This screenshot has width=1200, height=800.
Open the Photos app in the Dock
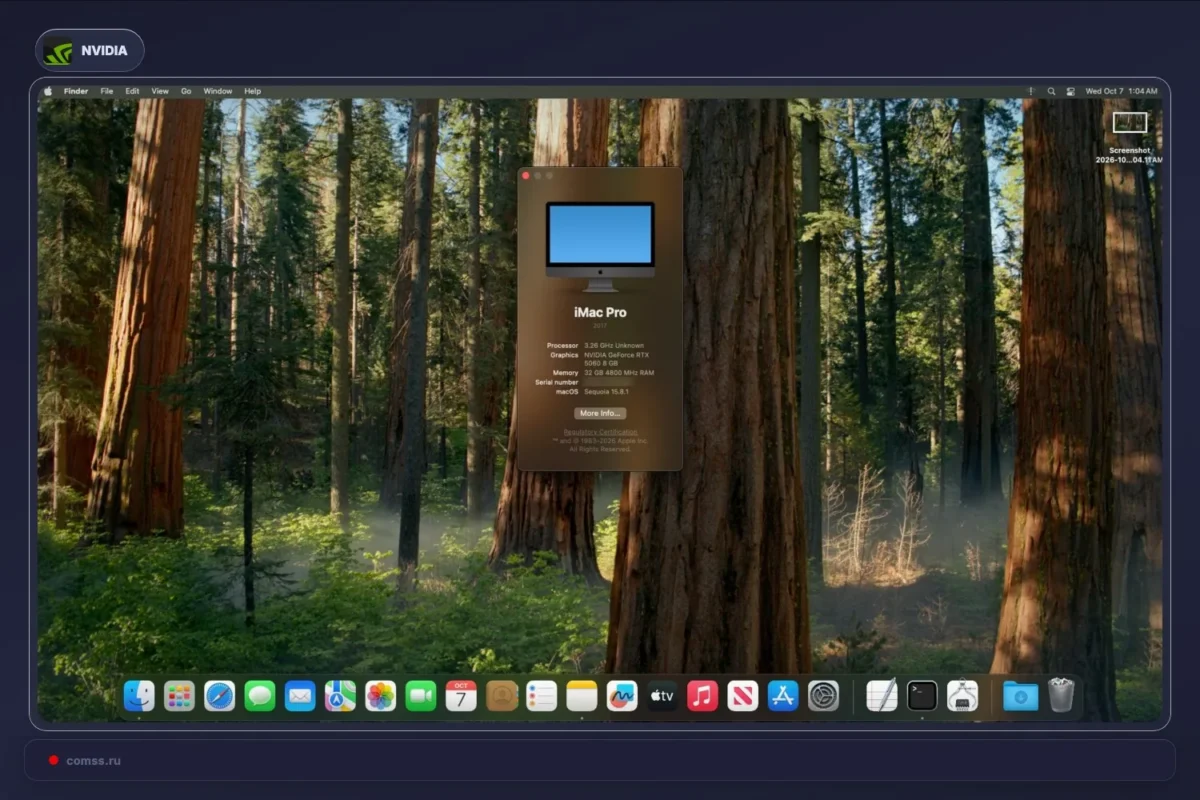tap(380, 695)
